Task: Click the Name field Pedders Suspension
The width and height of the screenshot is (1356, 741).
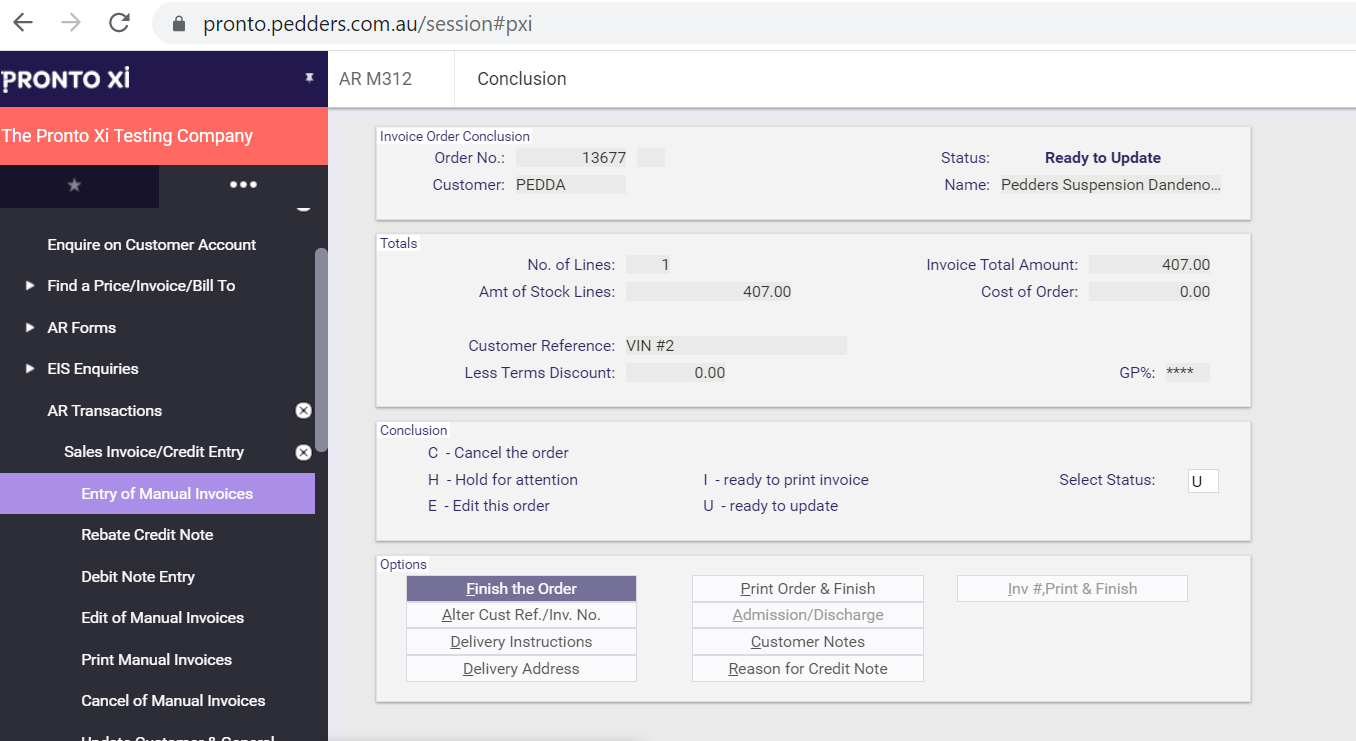Action: (x=1111, y=185)
